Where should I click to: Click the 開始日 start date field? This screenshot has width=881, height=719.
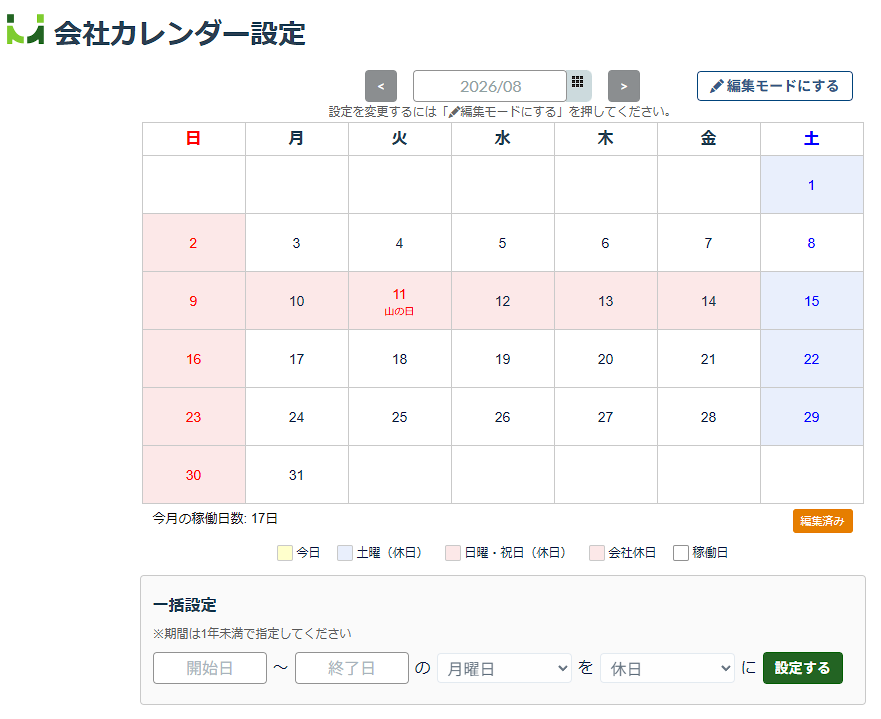pyautogui.click(x=210, y=668)
